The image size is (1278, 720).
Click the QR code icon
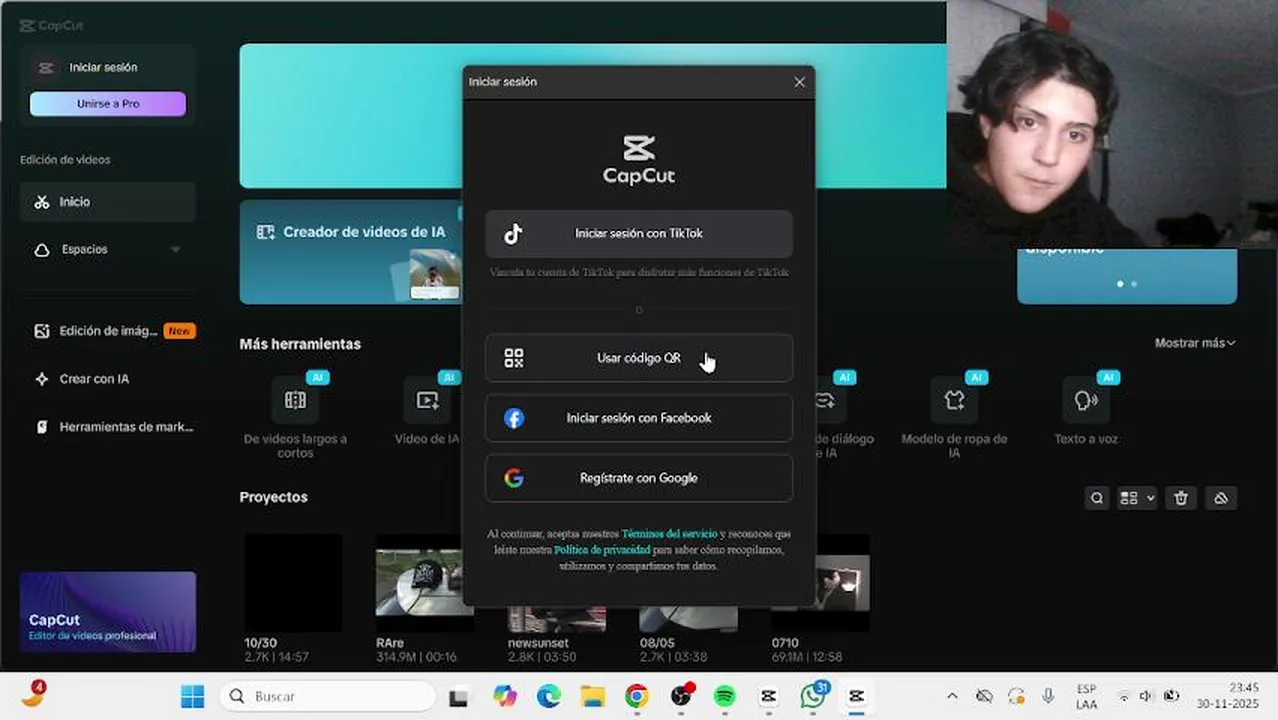(x=514, y=358)
